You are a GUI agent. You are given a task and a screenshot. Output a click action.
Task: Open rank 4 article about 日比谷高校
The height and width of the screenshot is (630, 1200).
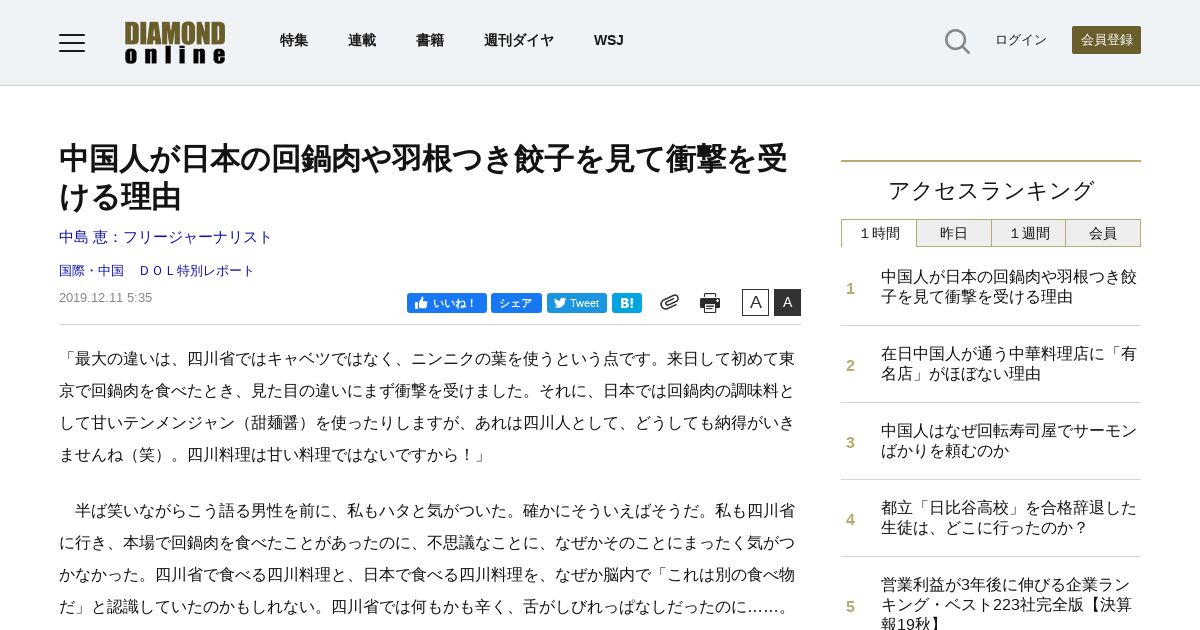coord(1009,518)
